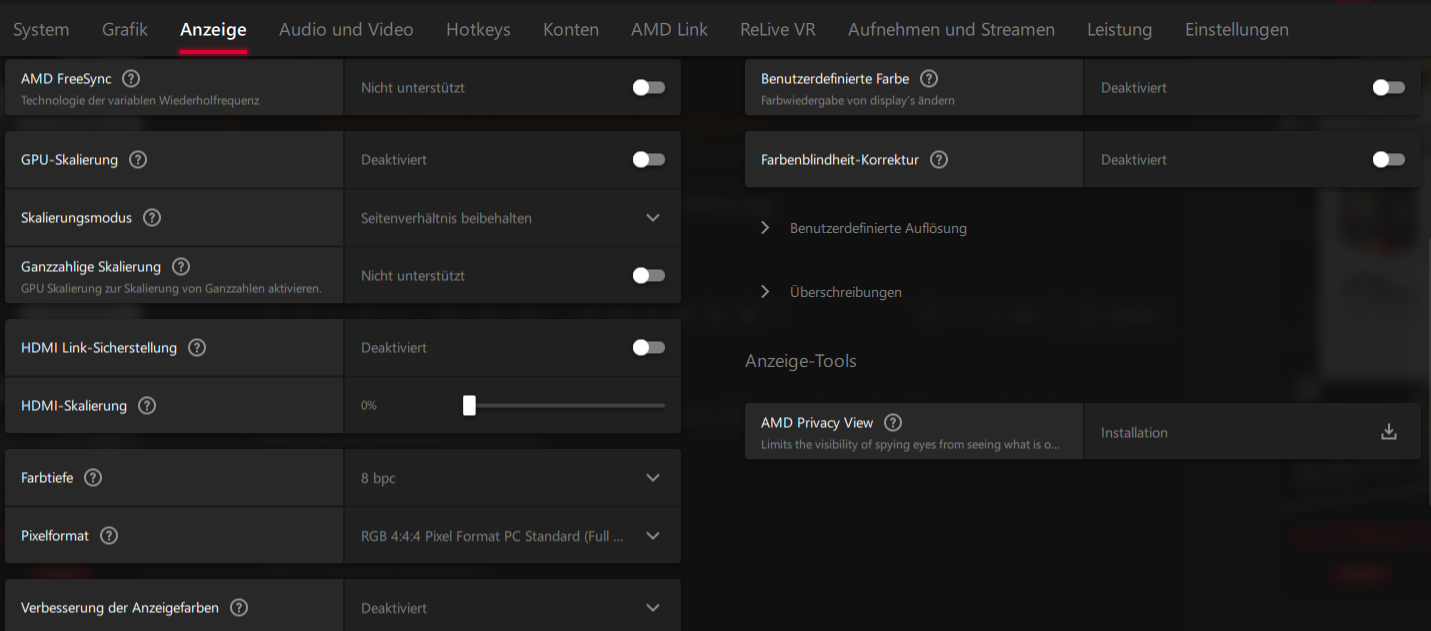Click the Pixelformat help icon
Viewport: 1431px width, 631px height.
pyautogui.click(x=108, y=535)
